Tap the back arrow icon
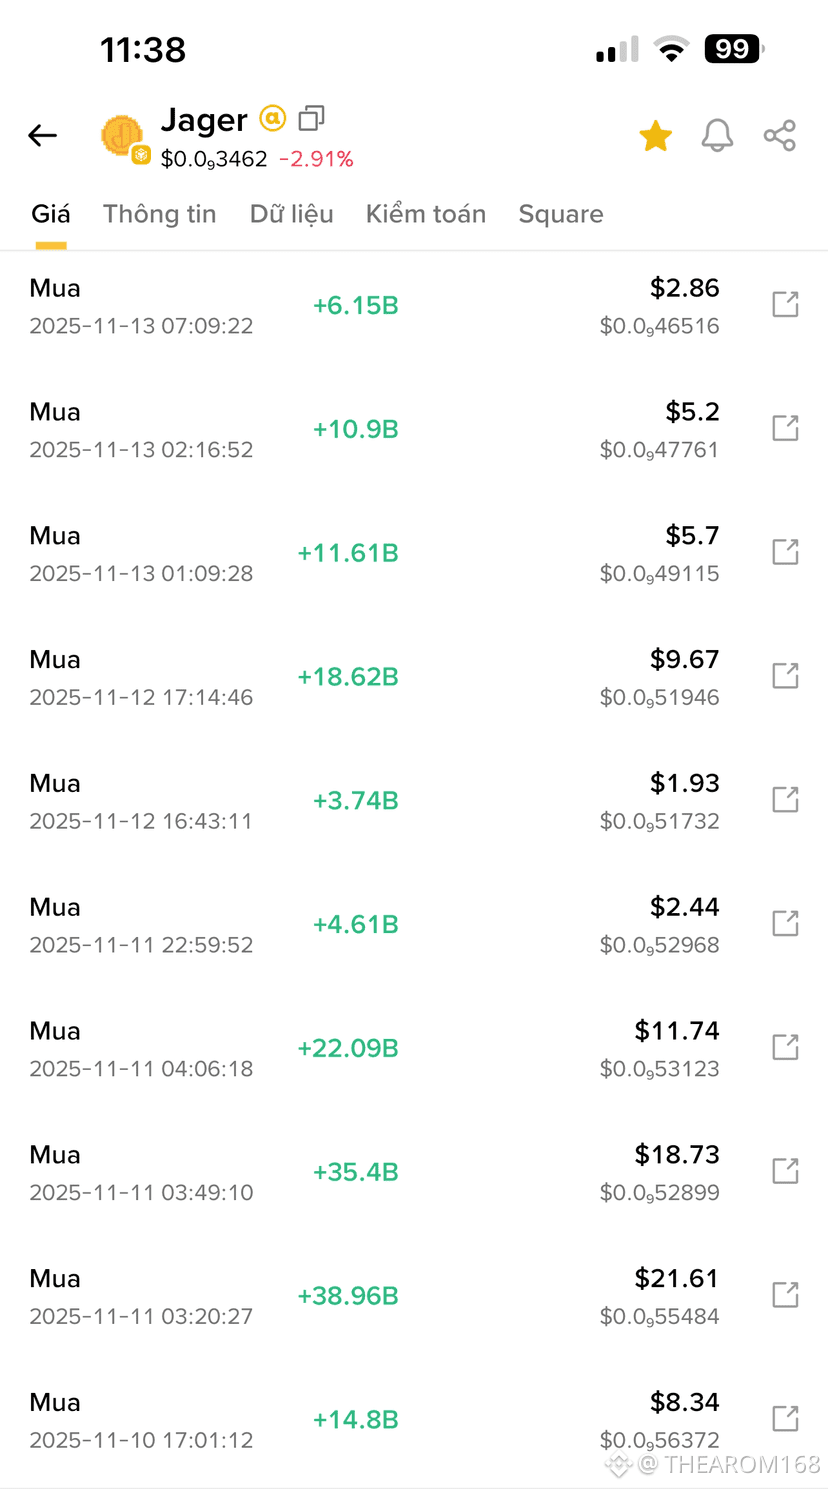828x1489 pixels. [x=43, y=136]
